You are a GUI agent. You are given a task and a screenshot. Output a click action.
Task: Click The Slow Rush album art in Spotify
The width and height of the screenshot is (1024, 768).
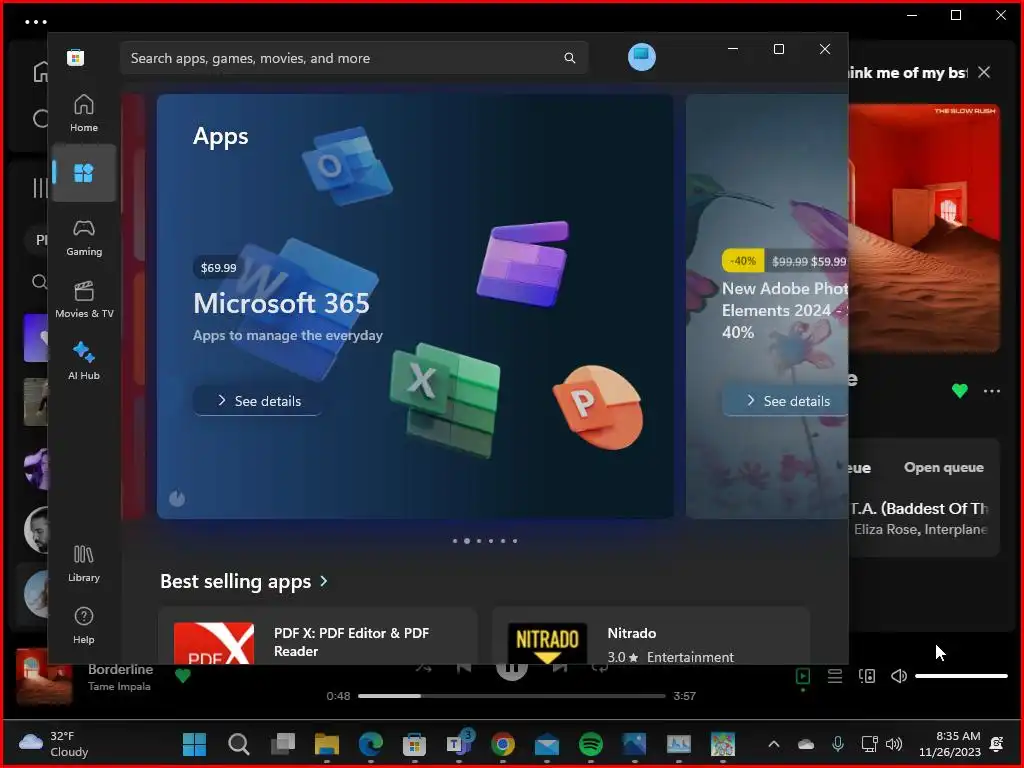[924, 229]
